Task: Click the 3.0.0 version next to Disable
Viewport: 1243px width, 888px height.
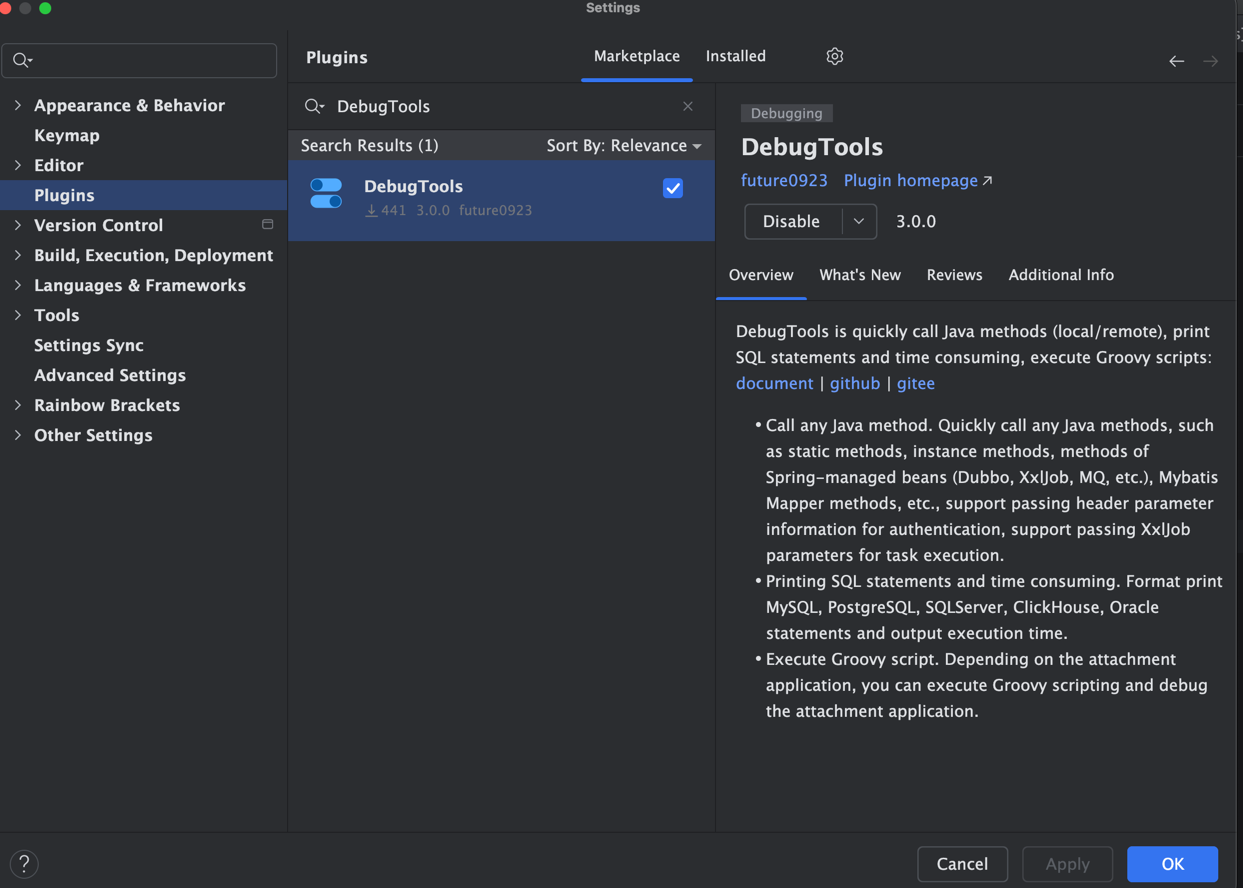Action: click(916, 222)
